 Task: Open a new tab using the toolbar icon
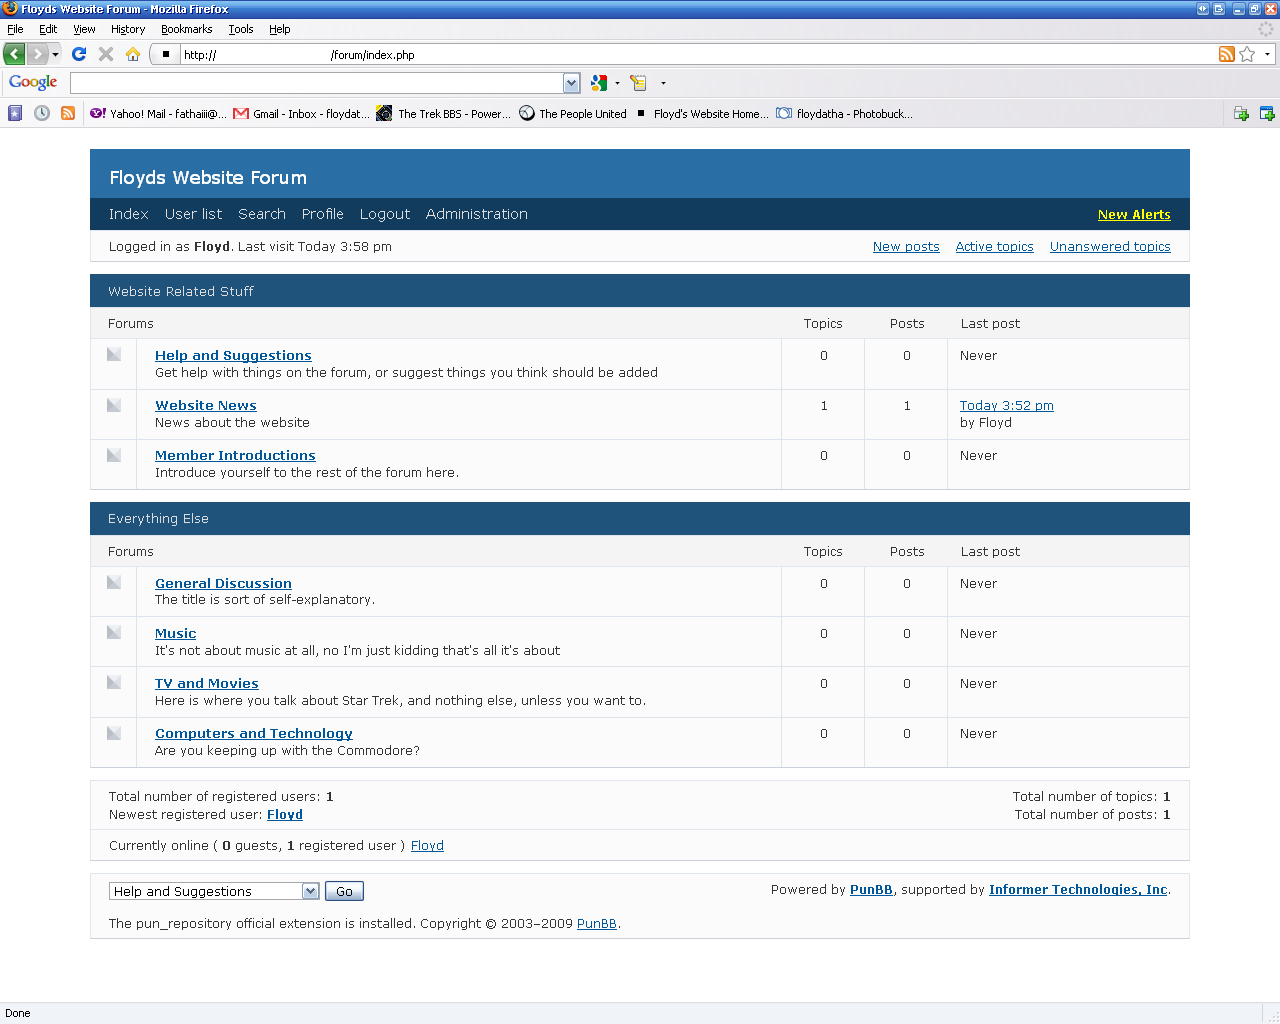point(1241,114)
